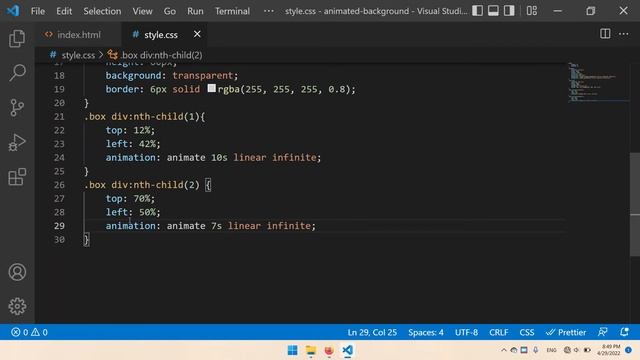Toggle the primary side bar layout icon

478,11
